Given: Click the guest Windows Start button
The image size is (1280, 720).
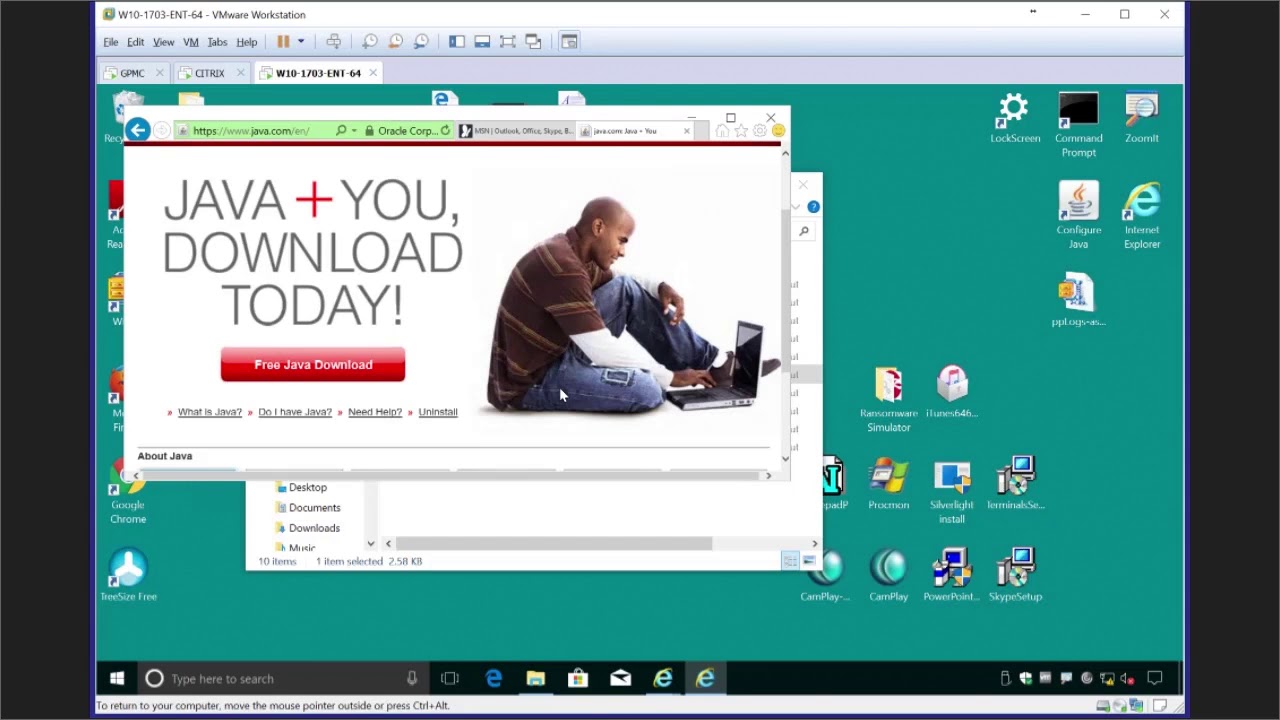Looking at the screenshot, I should (117, 679).
